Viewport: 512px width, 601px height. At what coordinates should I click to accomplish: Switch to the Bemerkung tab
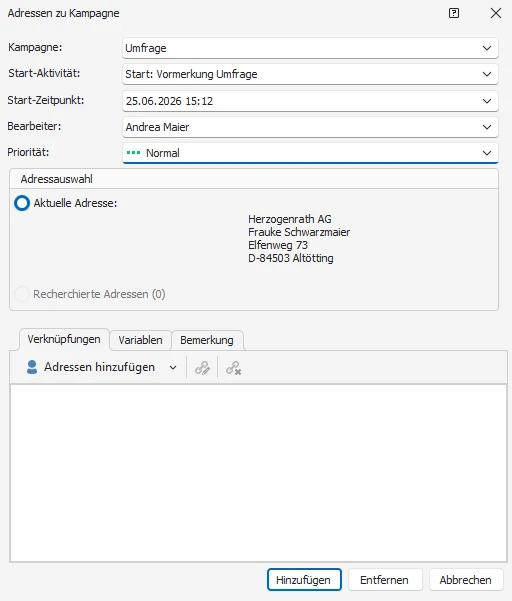pyautogui.click(x=207, y=340)
